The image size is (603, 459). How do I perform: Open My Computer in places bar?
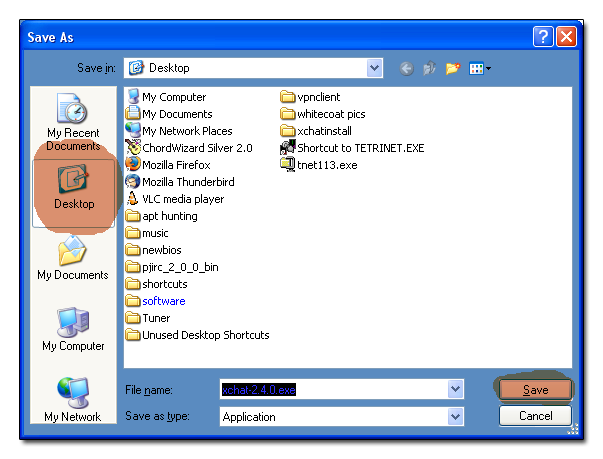pos(73,329)
